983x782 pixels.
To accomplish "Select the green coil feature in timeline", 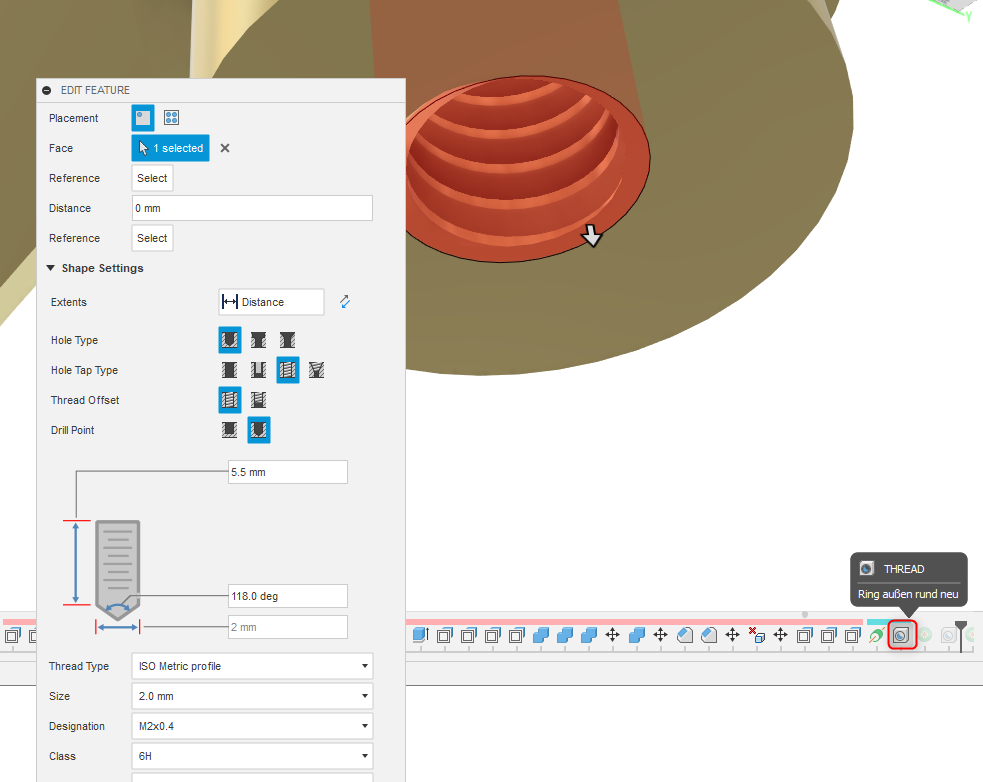I will (876, 635).
